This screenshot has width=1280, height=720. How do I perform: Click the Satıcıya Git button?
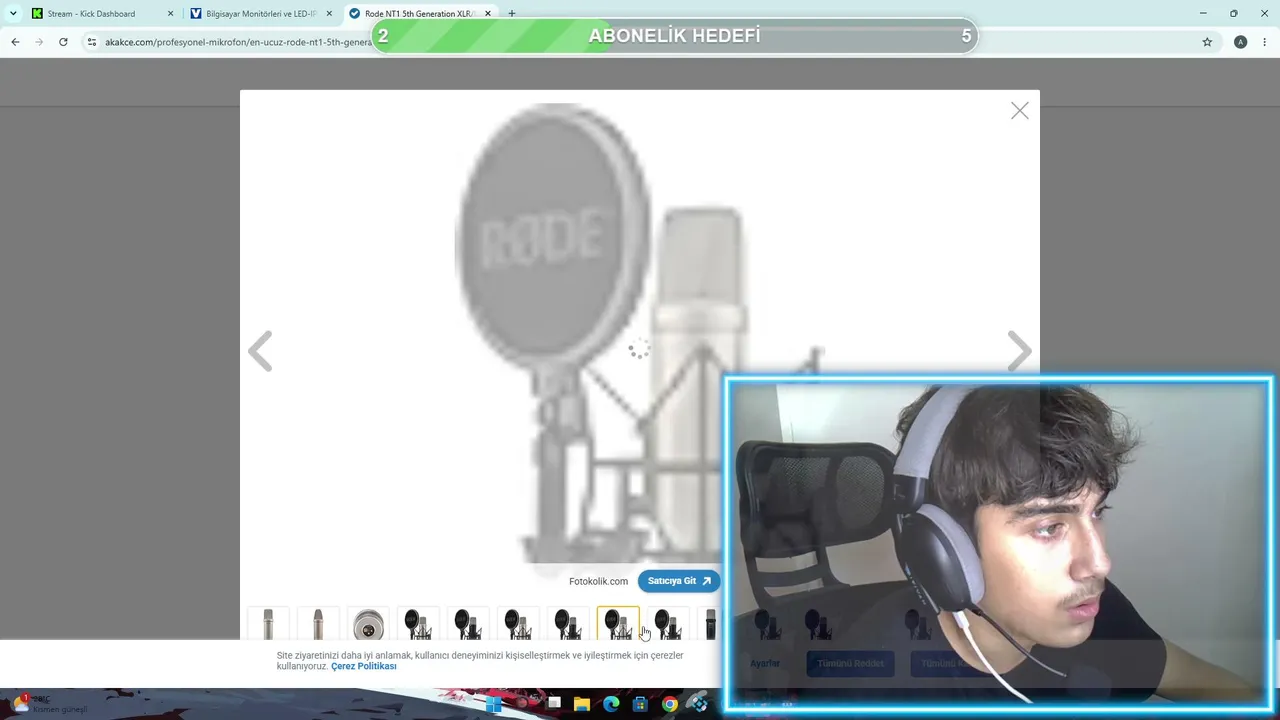pos(679,581)
